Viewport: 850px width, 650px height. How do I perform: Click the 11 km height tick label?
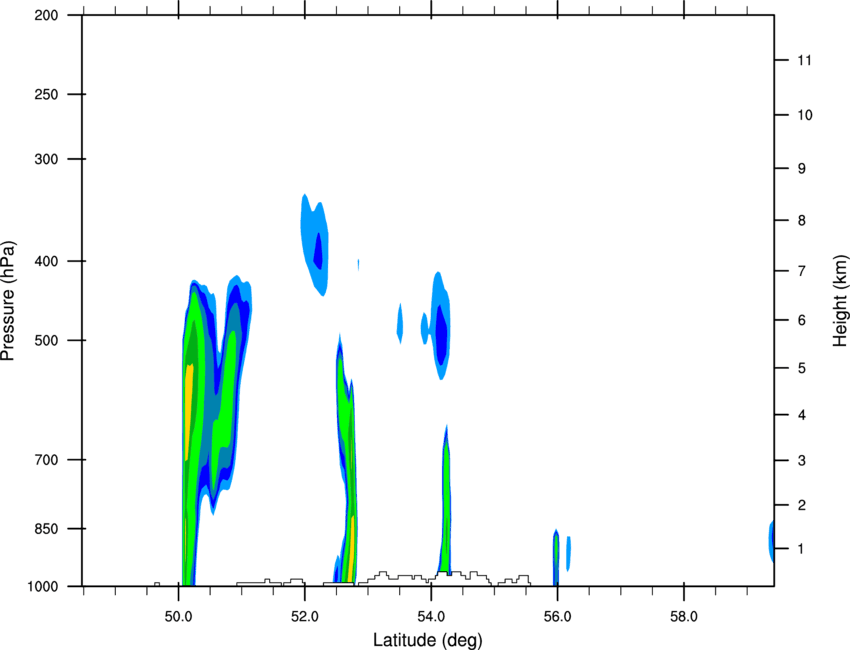coord(805,60)
